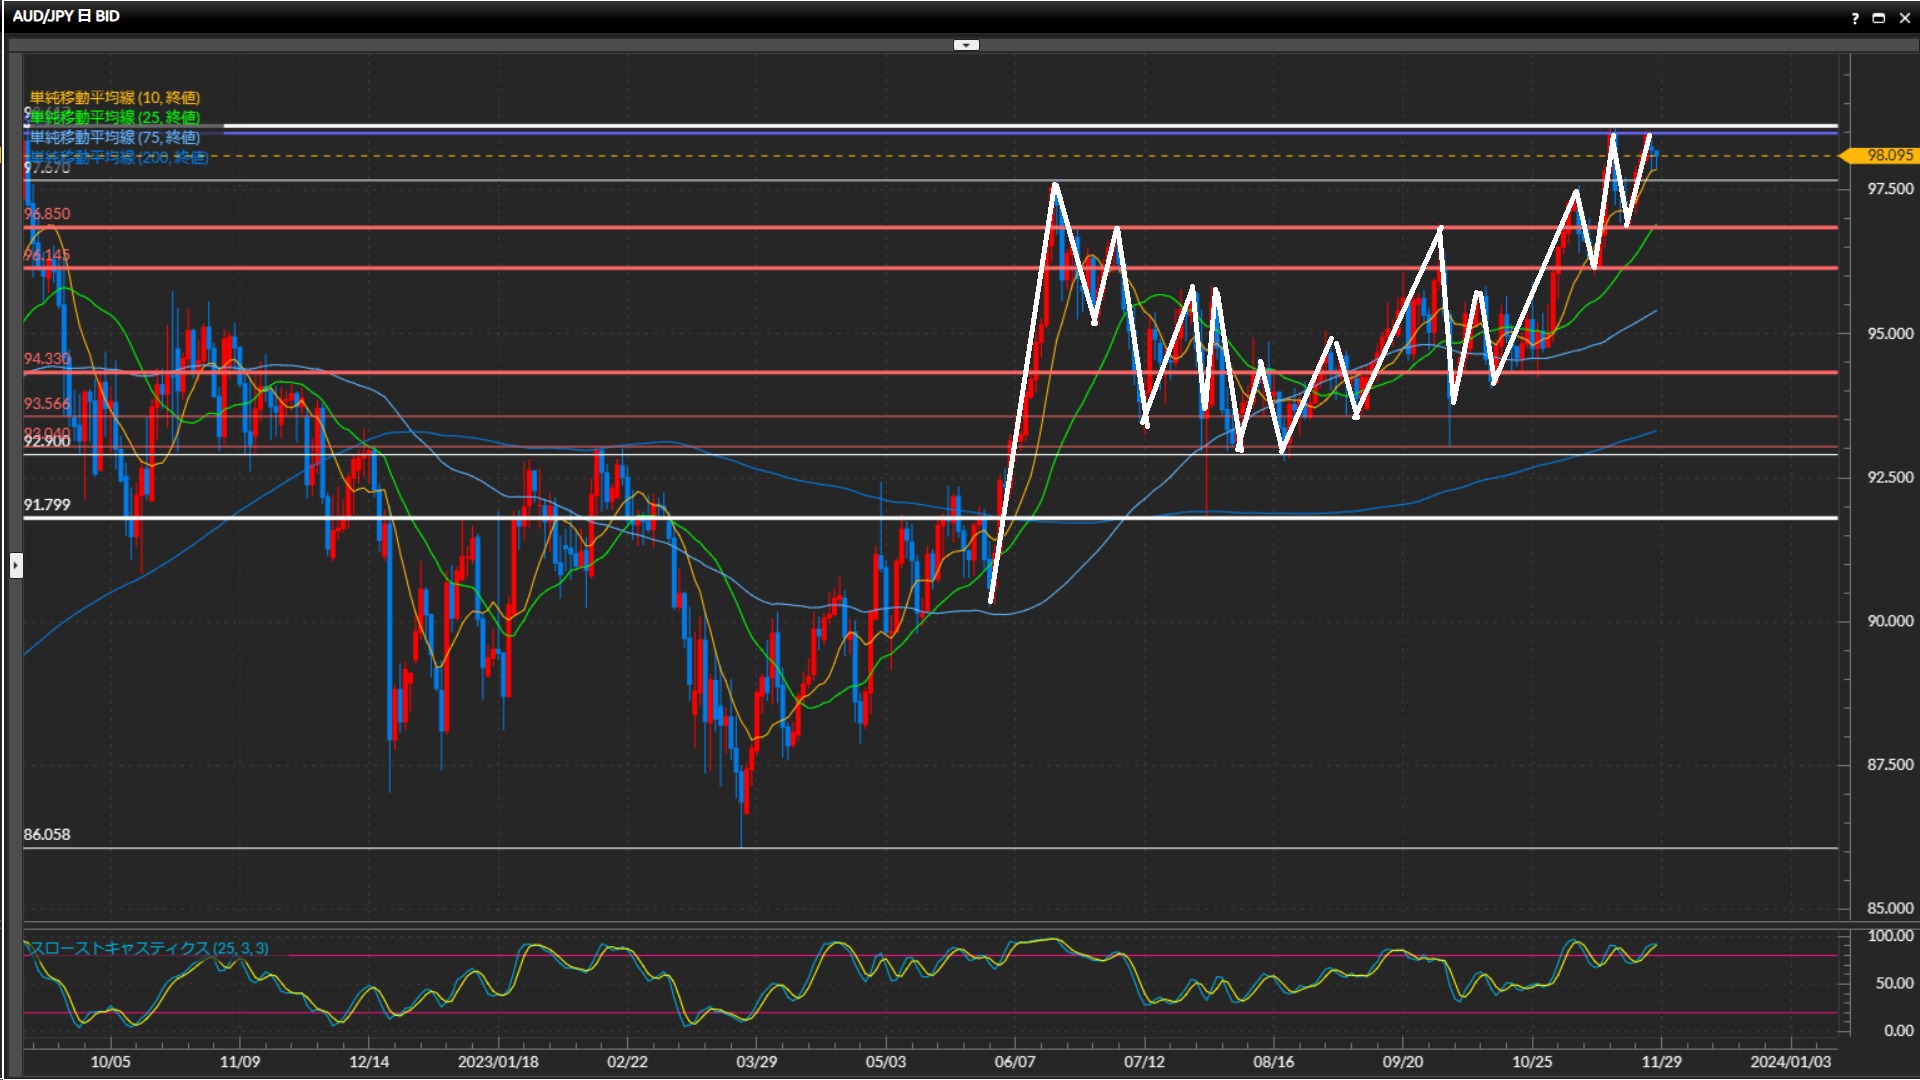
Task: Close the AUD/JPY chart window
Action: tap(1904, 18)
